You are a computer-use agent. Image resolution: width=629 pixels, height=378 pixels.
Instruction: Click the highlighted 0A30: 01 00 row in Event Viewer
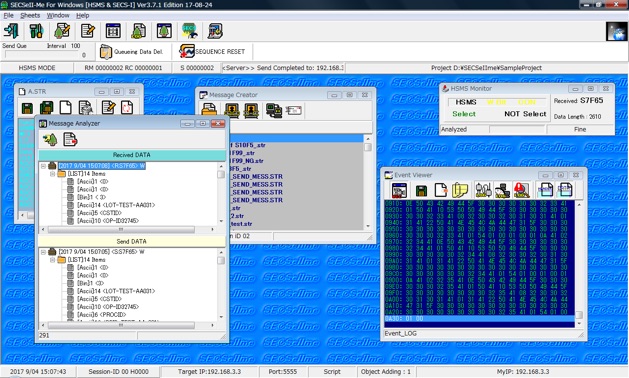[x=479, y=319]
